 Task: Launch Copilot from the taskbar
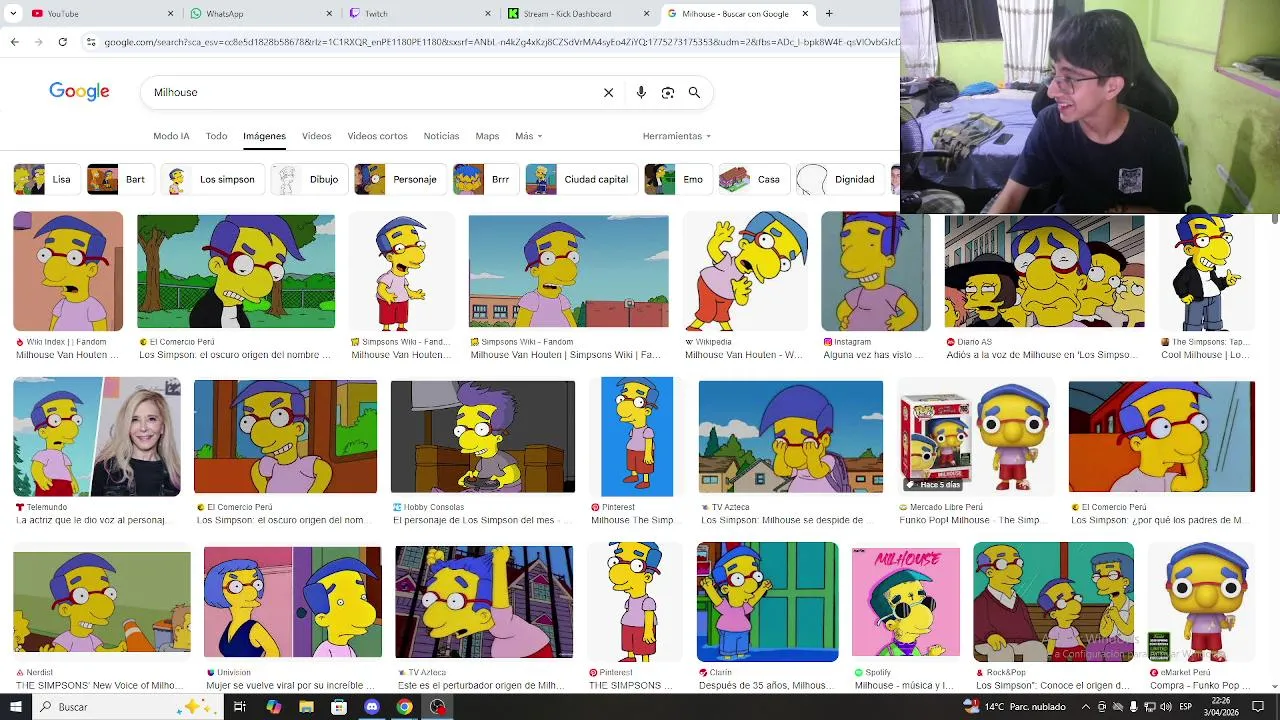(273, 707)
